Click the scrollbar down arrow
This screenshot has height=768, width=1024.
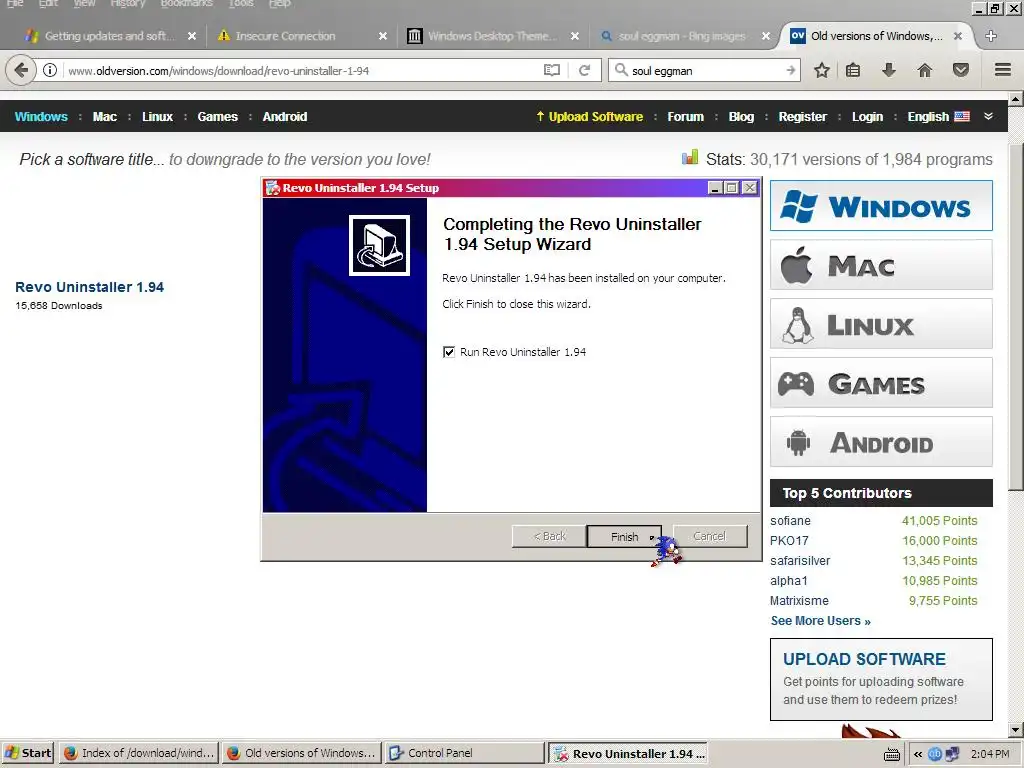(x=1015, y=729)
